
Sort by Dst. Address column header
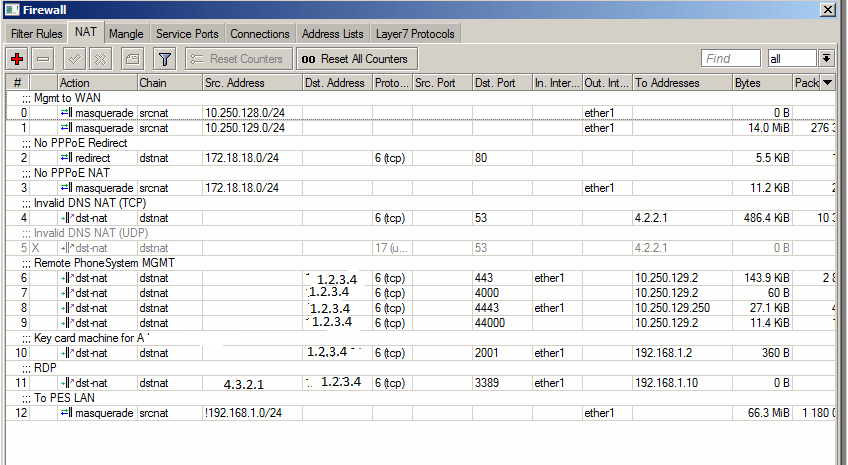point(337,83)
